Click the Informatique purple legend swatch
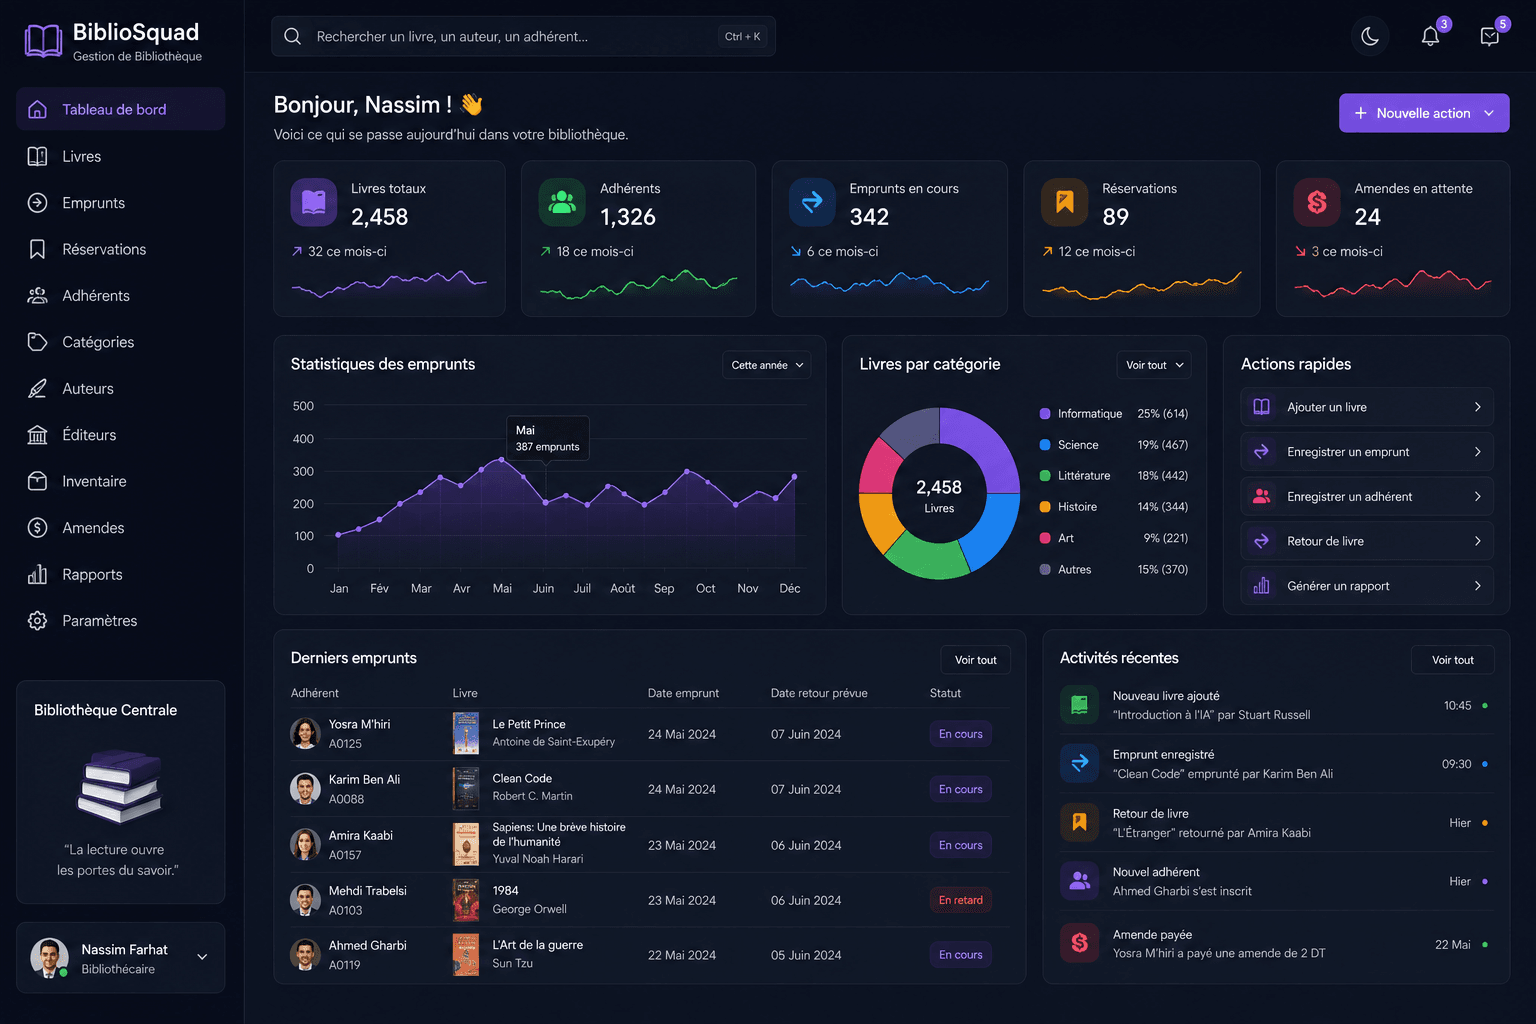The width and height of the screenshot is (1536, 1024). [1045, 413]
